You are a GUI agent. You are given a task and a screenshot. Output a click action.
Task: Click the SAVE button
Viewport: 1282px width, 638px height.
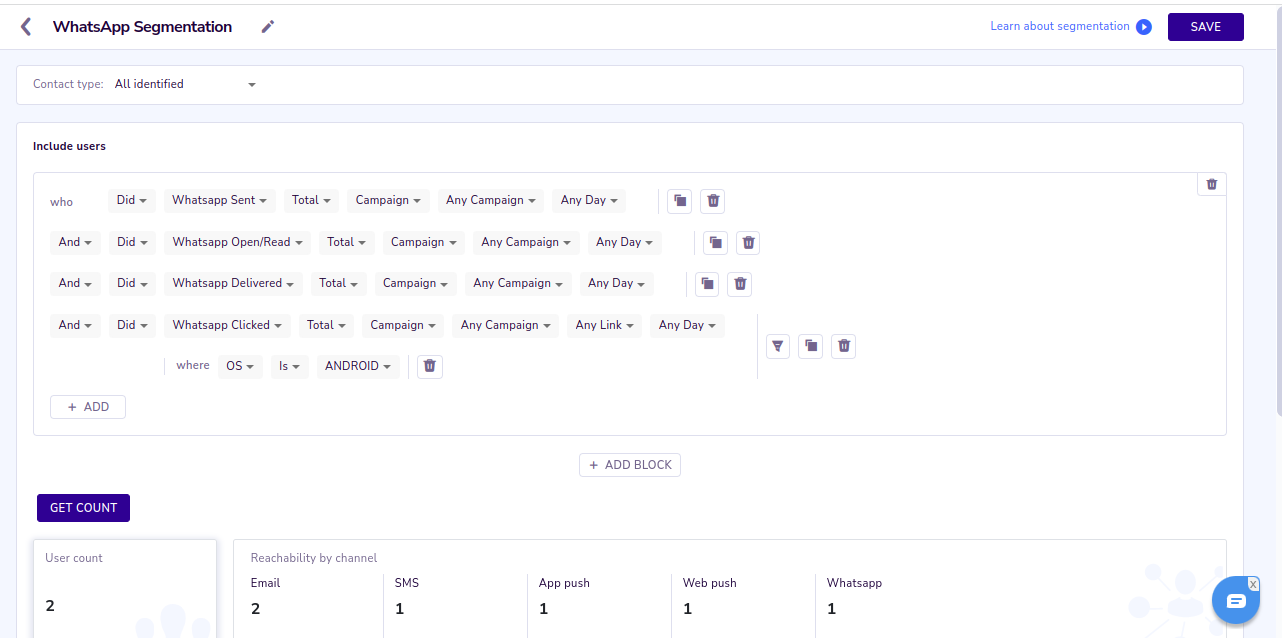click(x=1206, y=27)
